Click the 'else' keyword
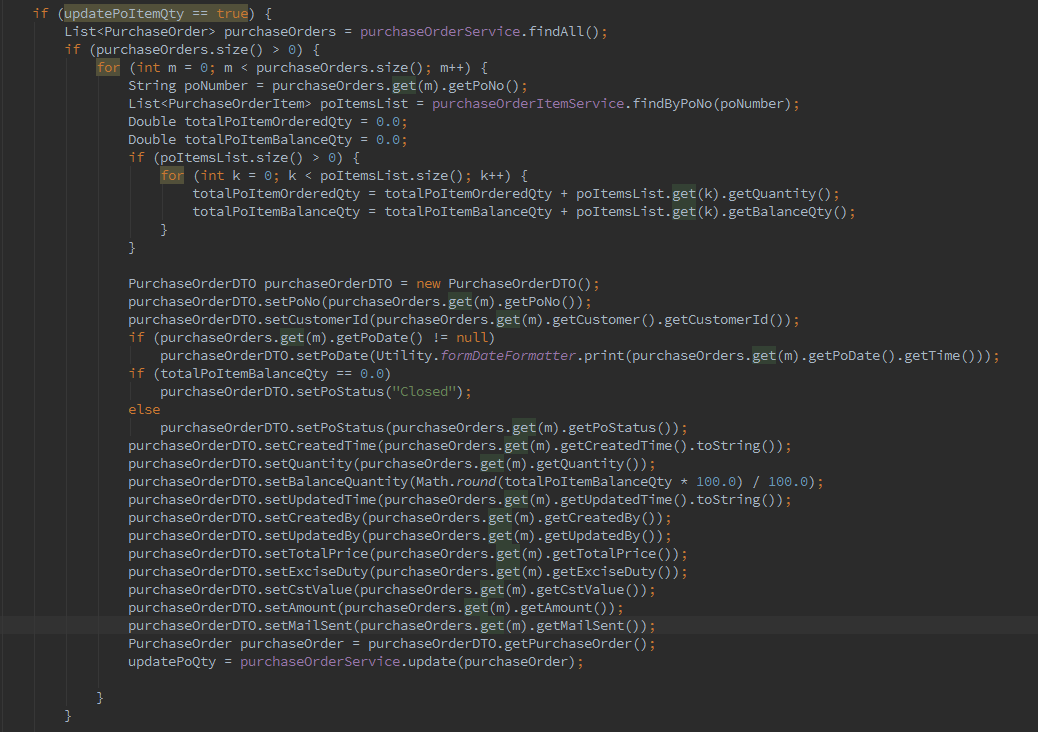Image resolution: width=1038 pixels, height=732 pixels. pos(144,410)
